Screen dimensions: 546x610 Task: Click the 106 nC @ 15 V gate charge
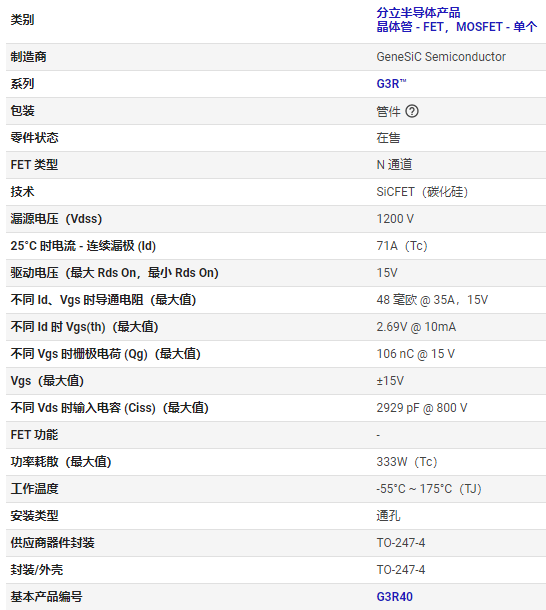coord(416,354)
